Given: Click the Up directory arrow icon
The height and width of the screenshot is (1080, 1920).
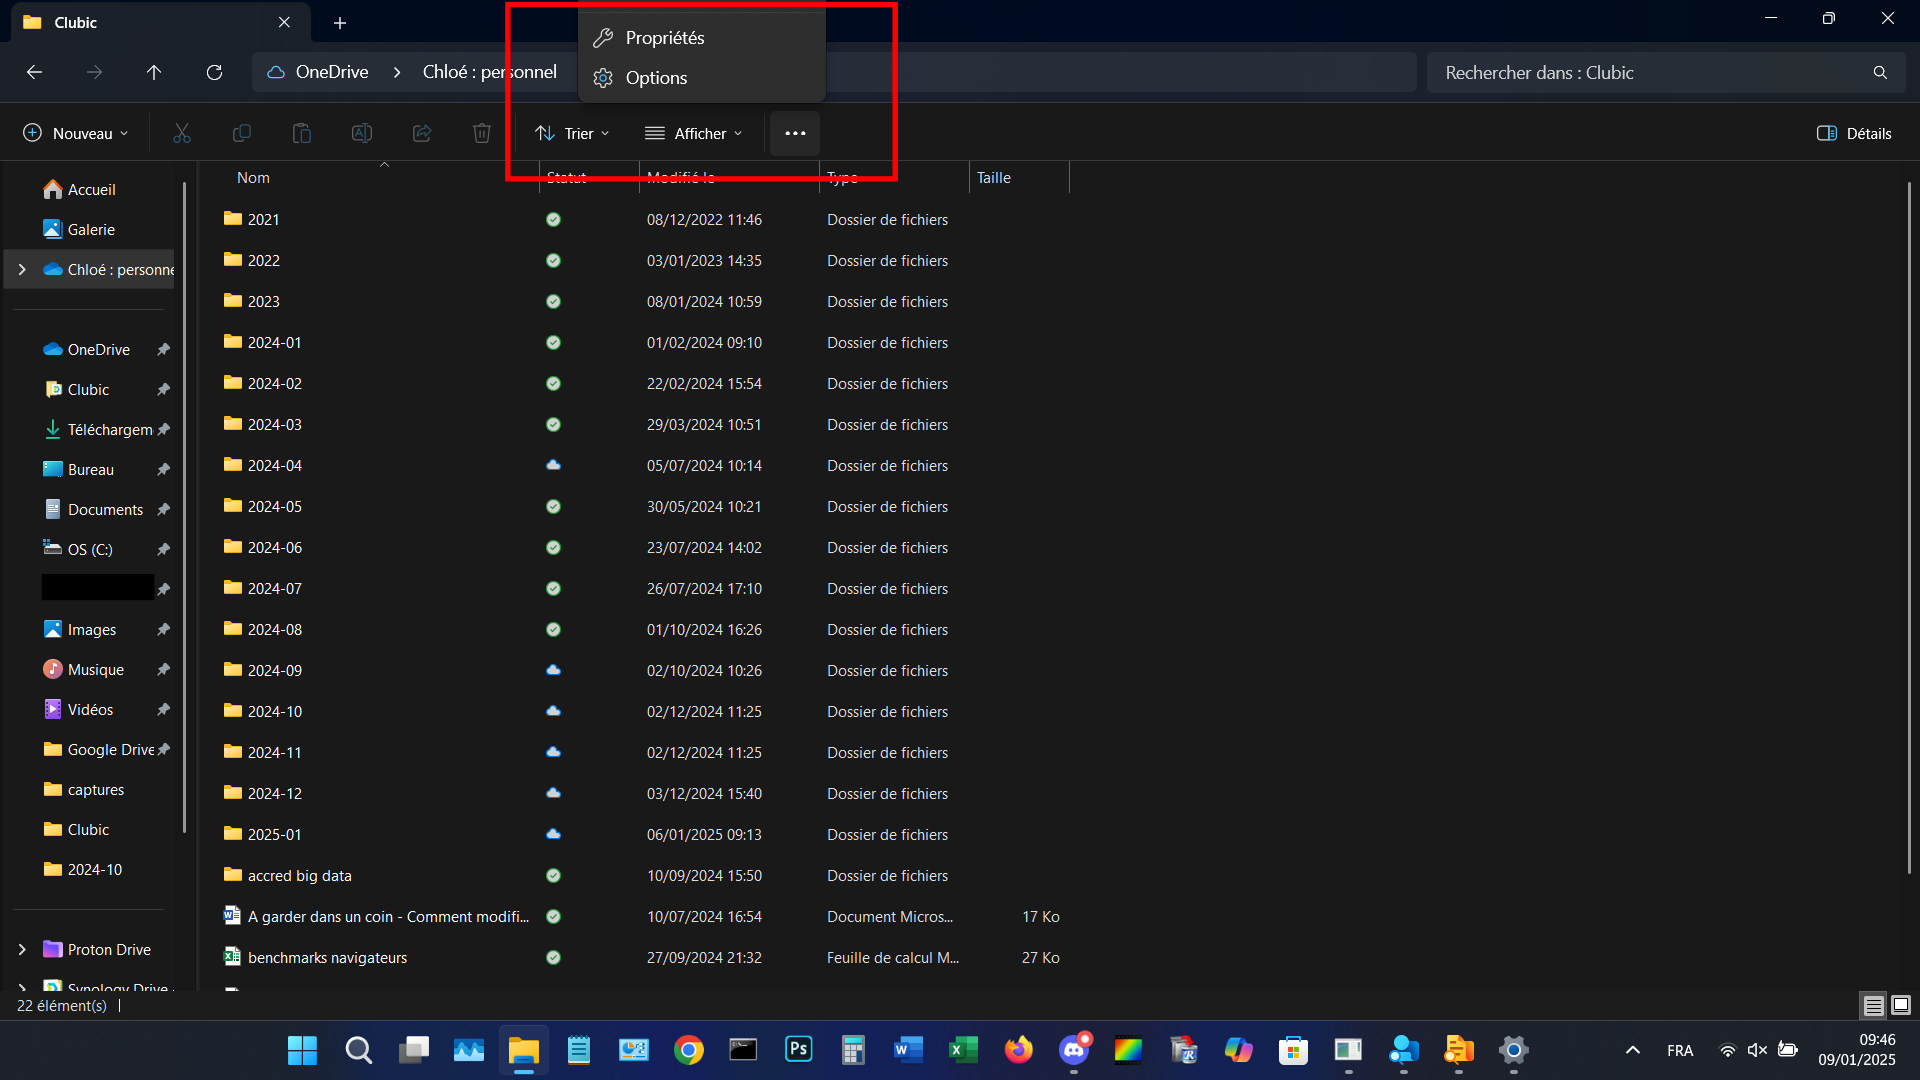Looking at the screenshot, I should 154,72.
